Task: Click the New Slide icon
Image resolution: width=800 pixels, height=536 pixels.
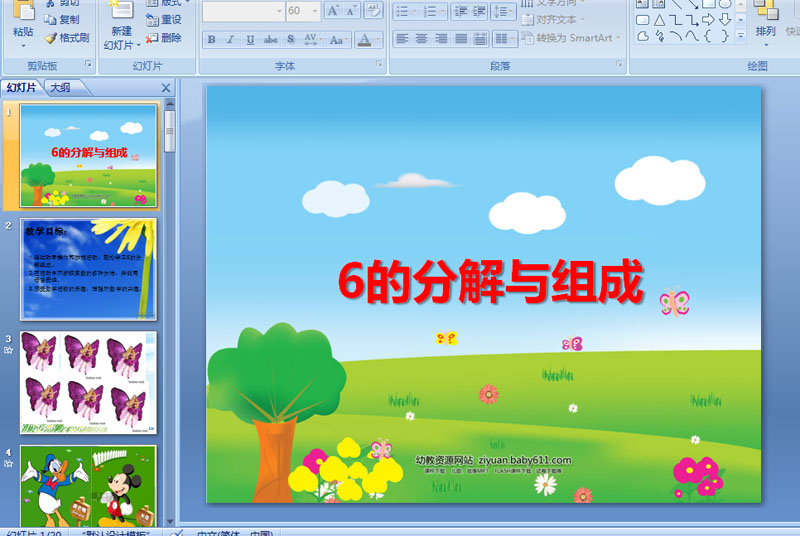Action: pyautogui.click(x=121, y=10)
